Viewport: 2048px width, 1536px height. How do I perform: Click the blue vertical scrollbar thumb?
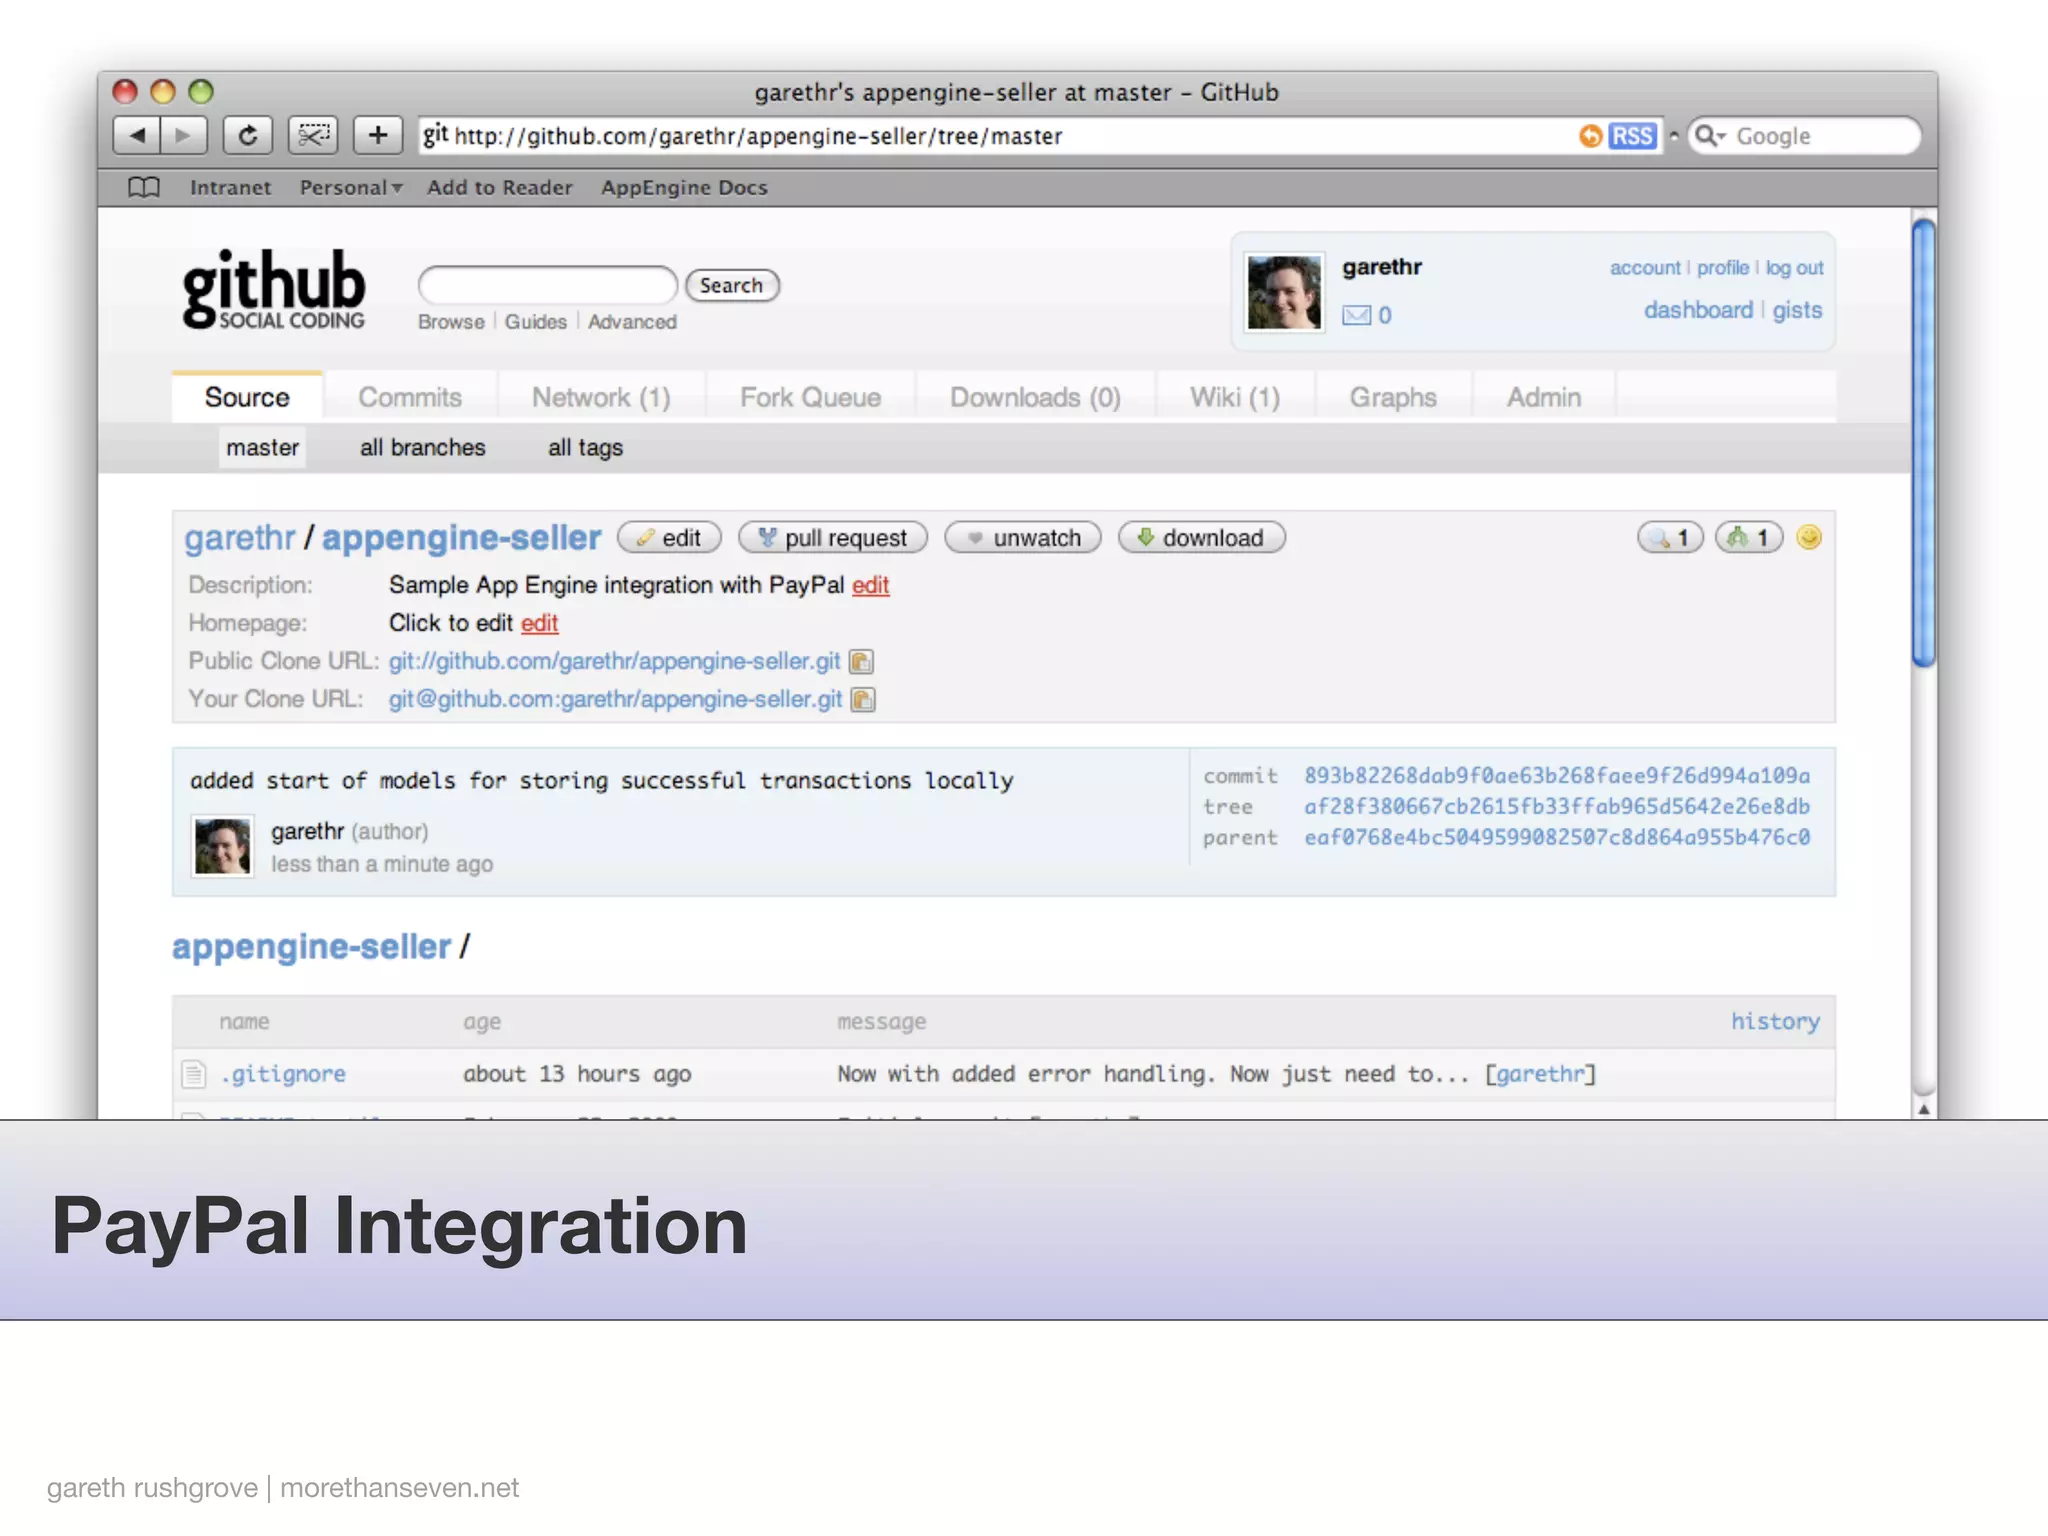[1923, 443]
